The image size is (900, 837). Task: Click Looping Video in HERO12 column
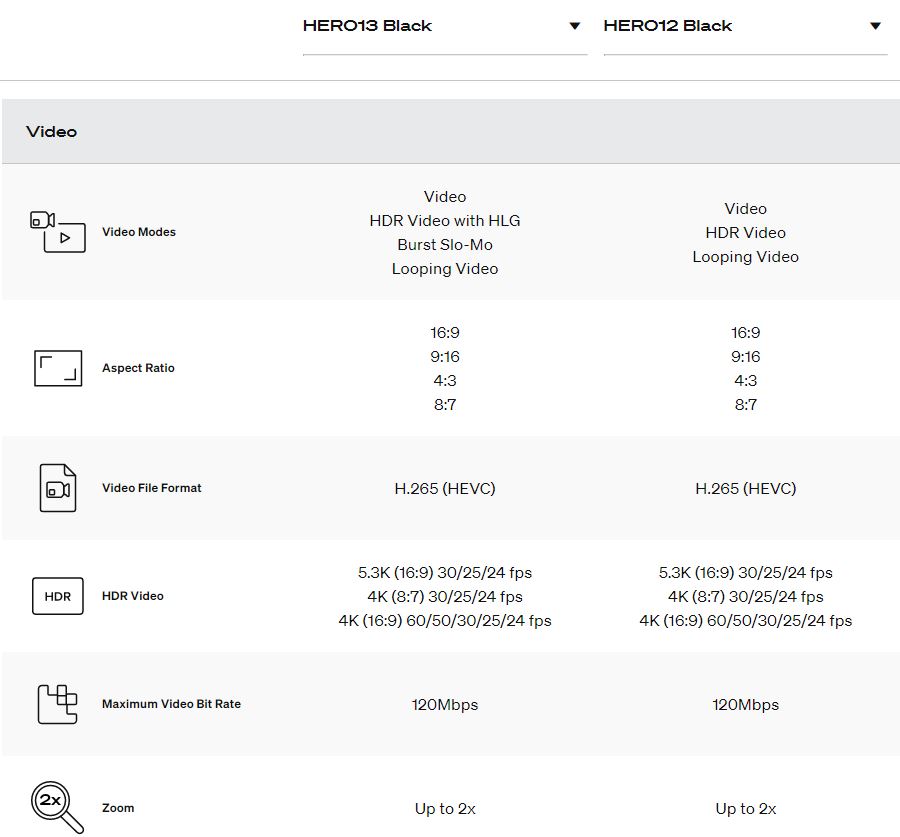coord(746,257)
